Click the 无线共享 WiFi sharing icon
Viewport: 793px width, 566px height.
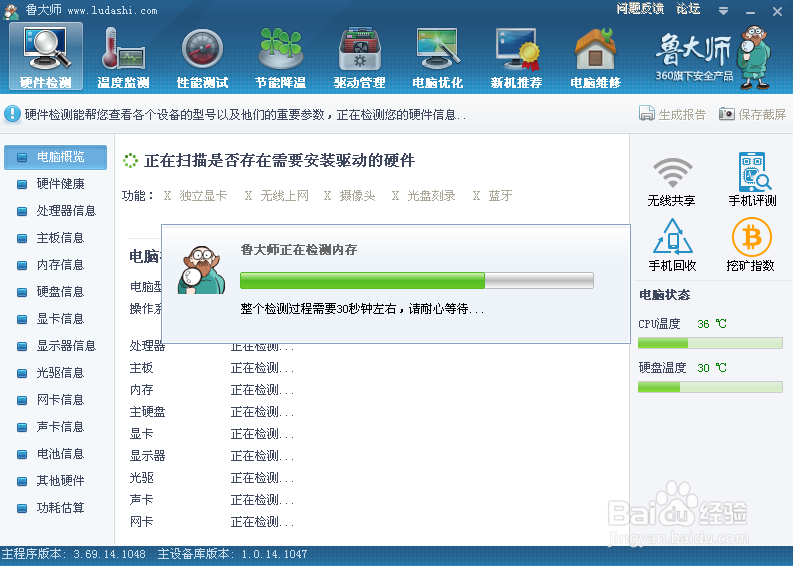[672, 181]
